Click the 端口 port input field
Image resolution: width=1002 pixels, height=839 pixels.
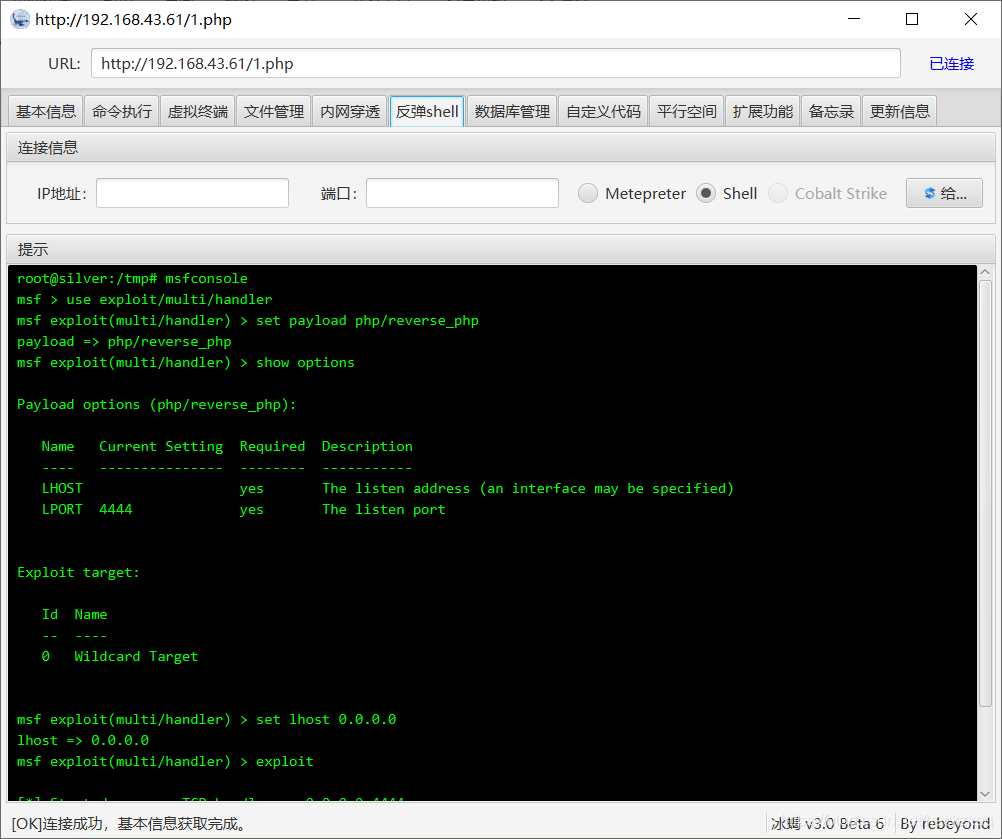point(462,193)
